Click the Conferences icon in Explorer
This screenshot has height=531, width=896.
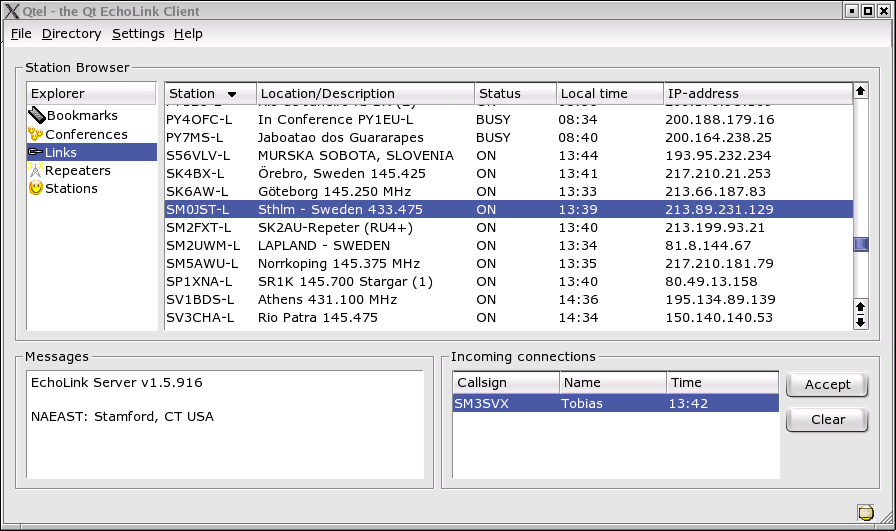[36, 134]
